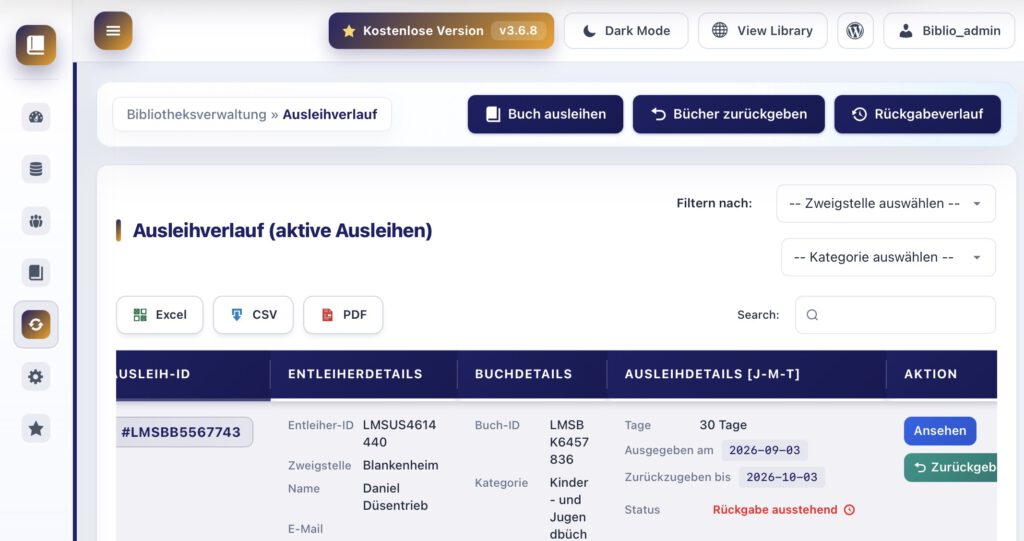Toggle the hamburger menu button
Viewport: 1024px width, 541px height.
113,31
